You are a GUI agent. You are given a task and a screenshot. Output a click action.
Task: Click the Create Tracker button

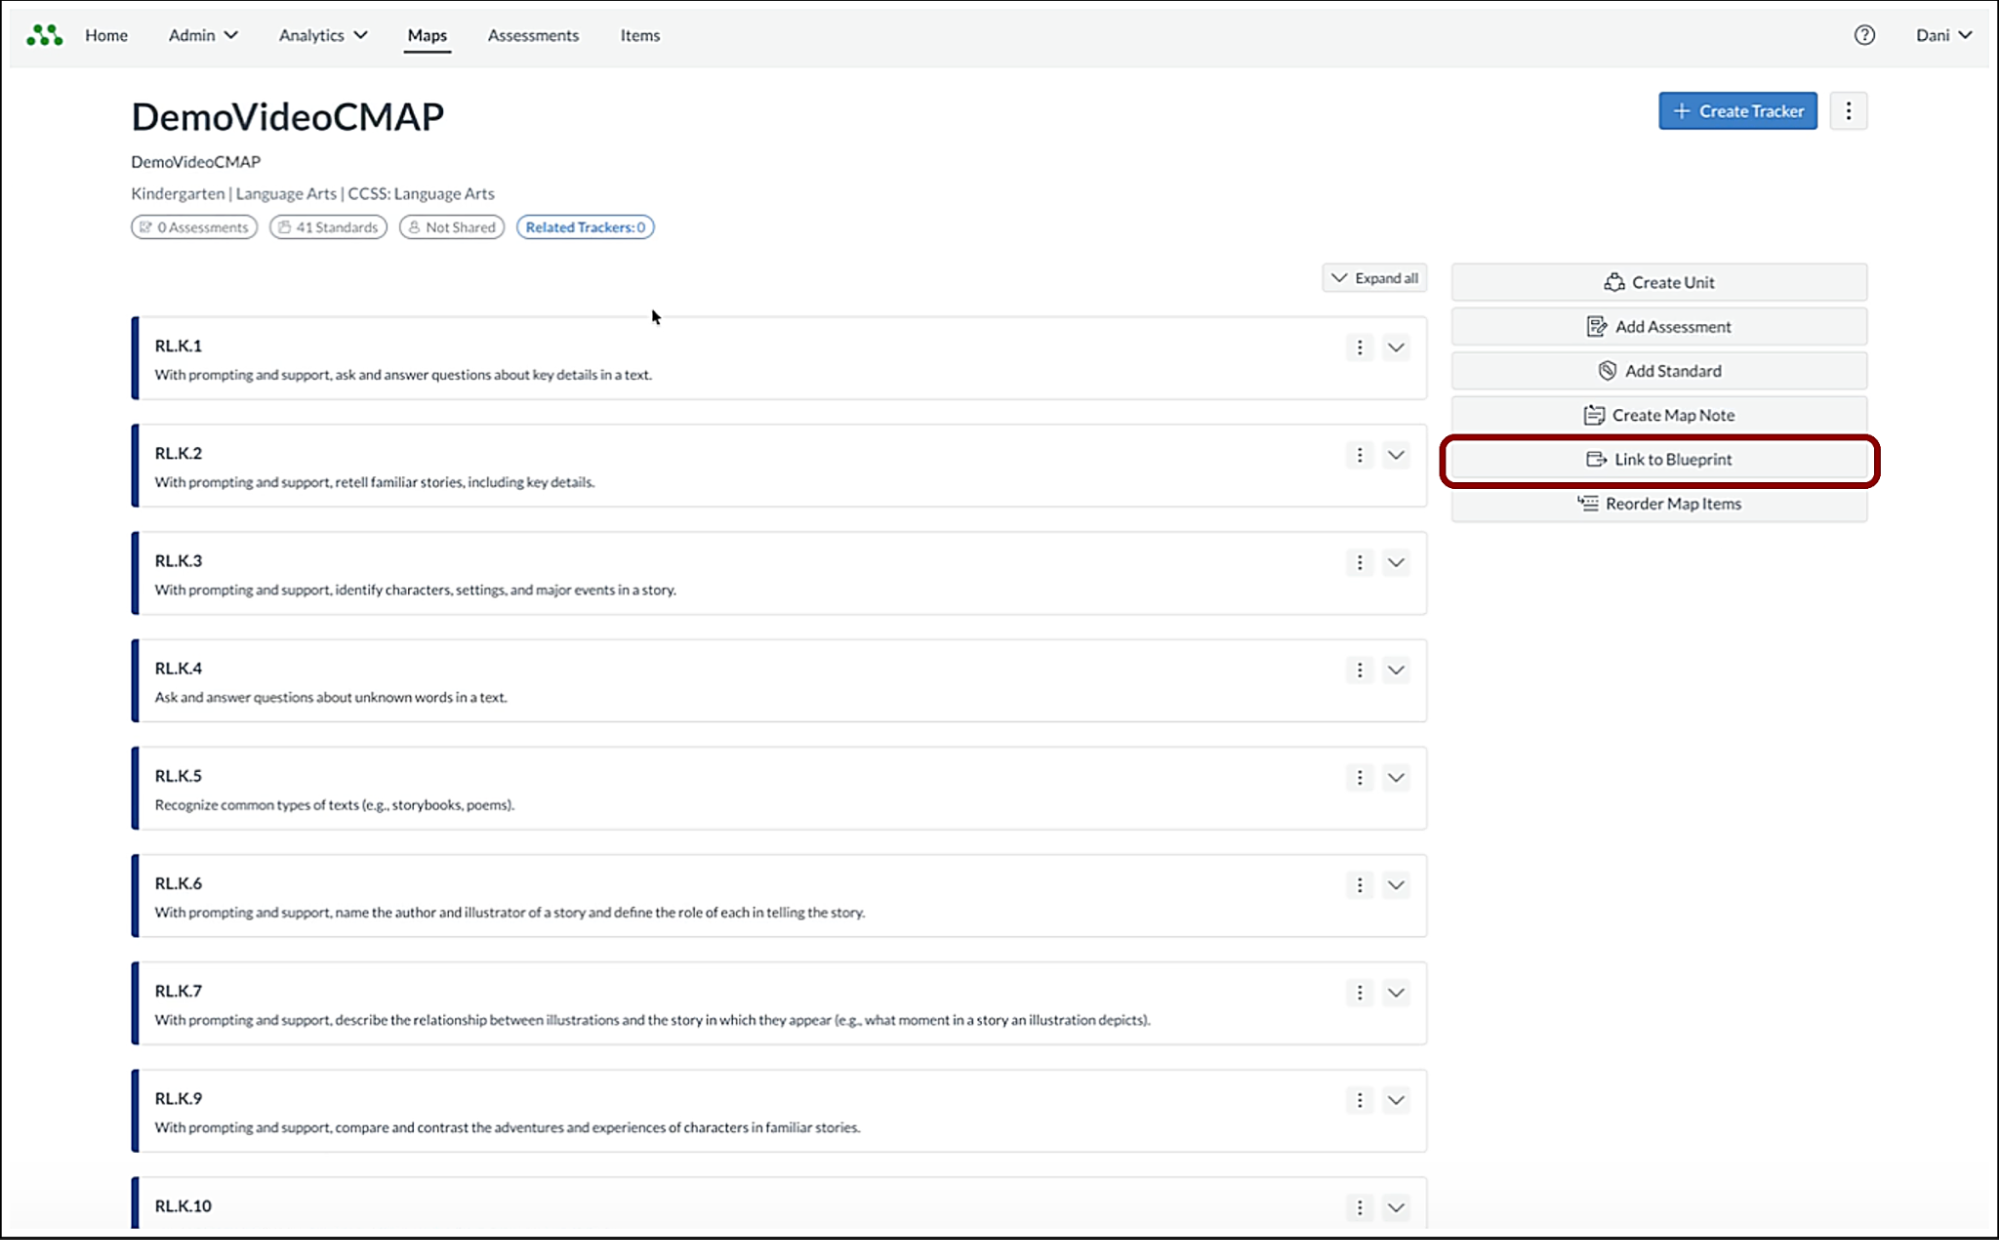(x=1737, y=111)
